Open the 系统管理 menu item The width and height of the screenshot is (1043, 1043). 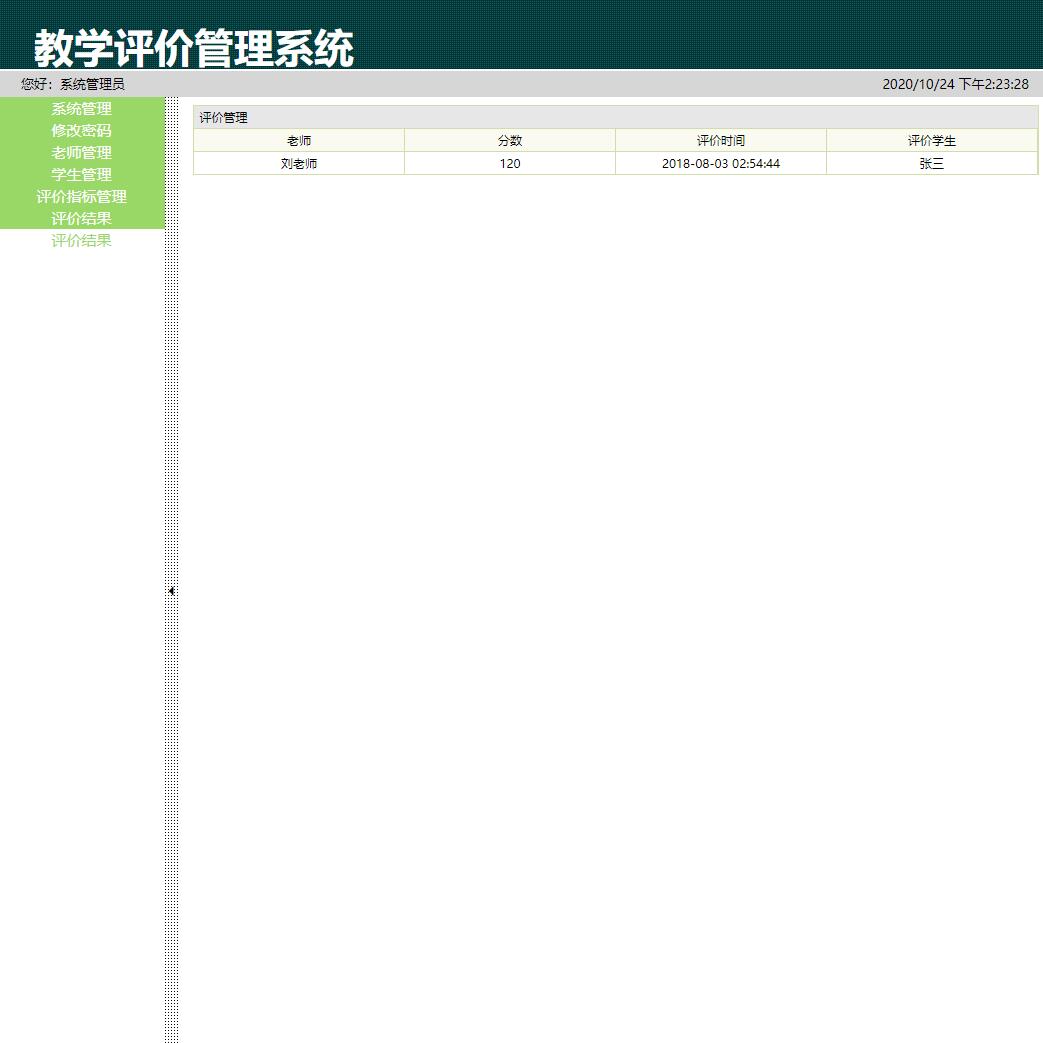pyautogui.click(x=81, y=109)
